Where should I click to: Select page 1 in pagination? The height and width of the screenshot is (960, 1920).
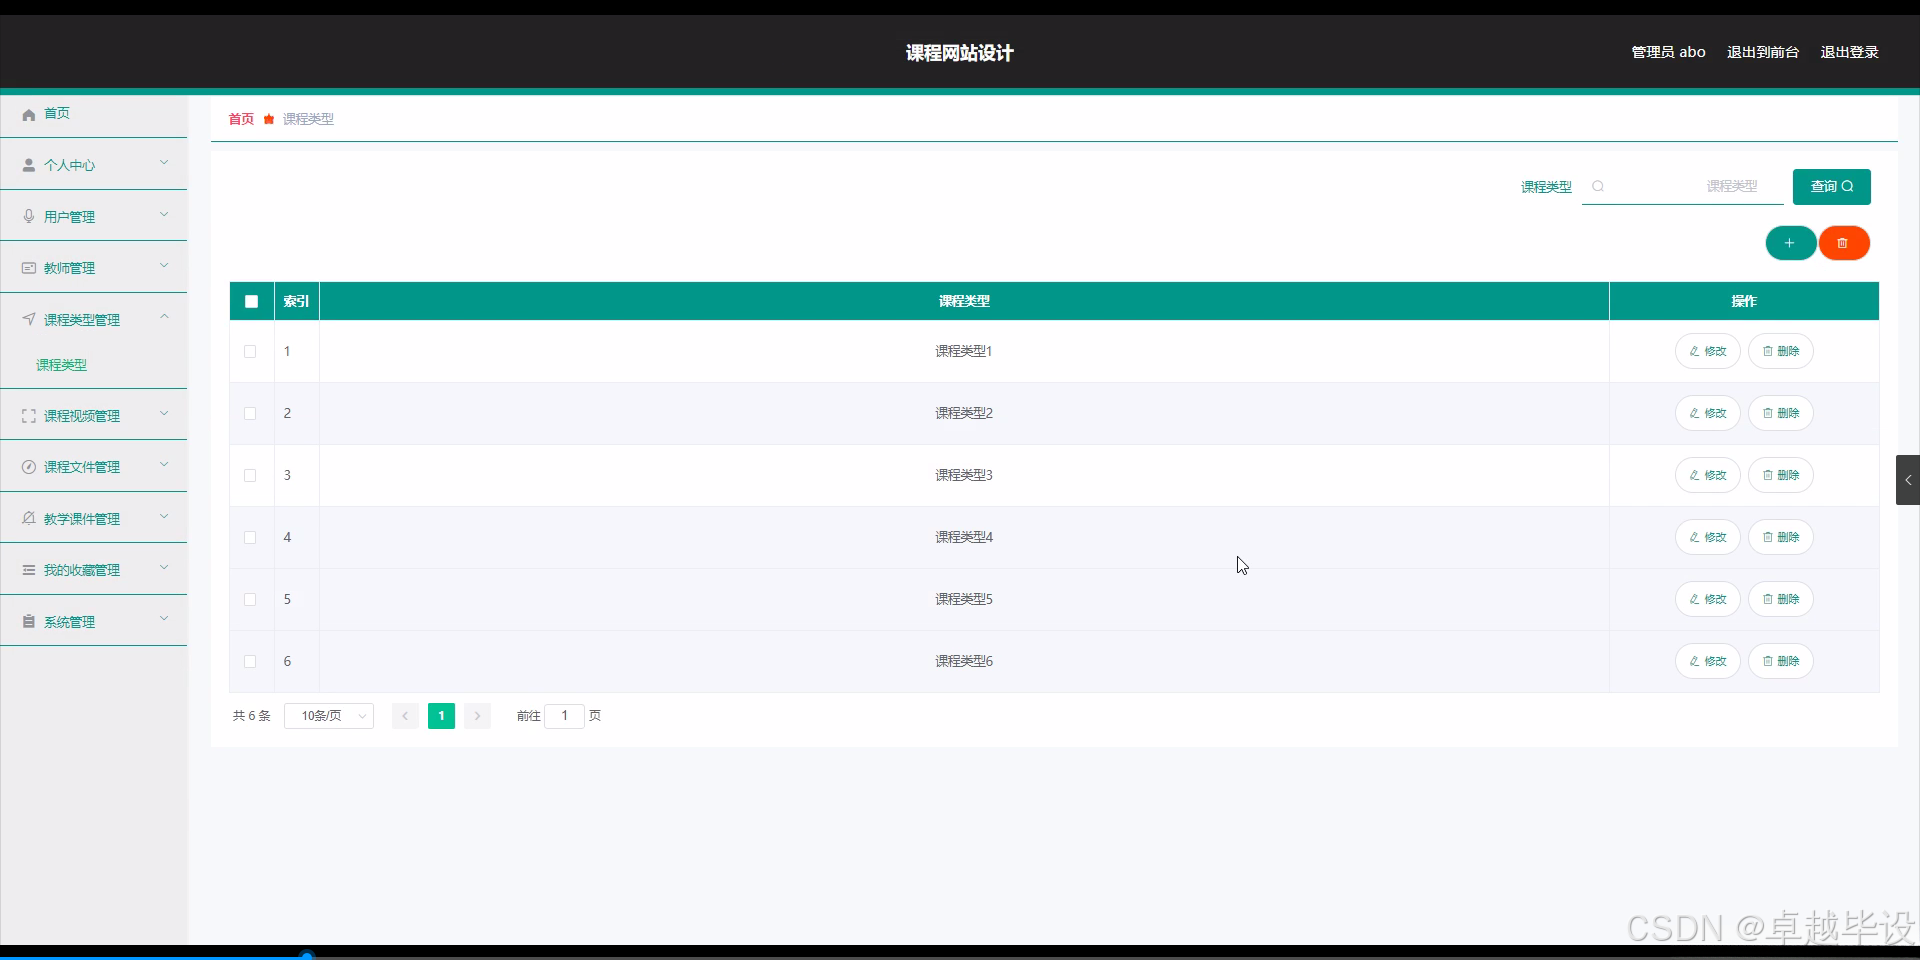coord(441,716)
